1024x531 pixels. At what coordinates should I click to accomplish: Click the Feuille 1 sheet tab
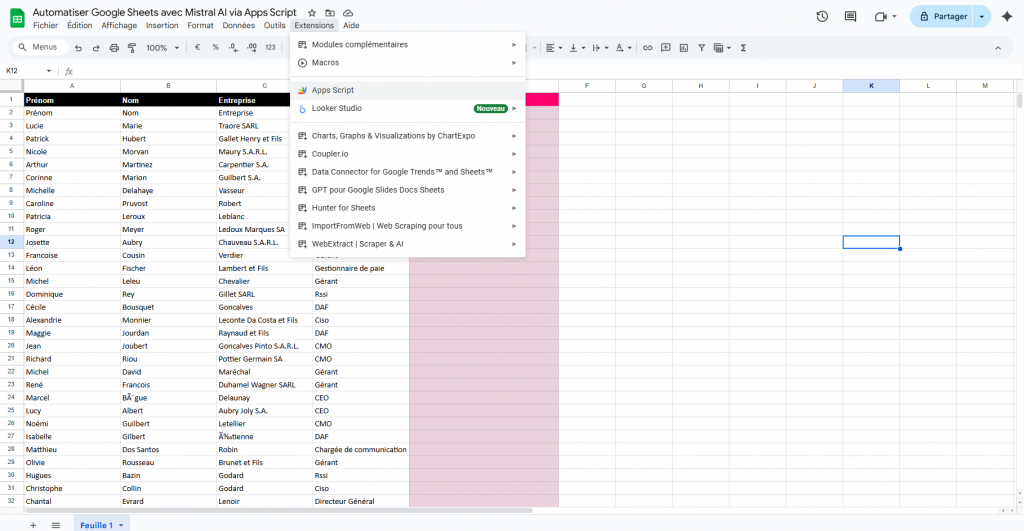97,524
